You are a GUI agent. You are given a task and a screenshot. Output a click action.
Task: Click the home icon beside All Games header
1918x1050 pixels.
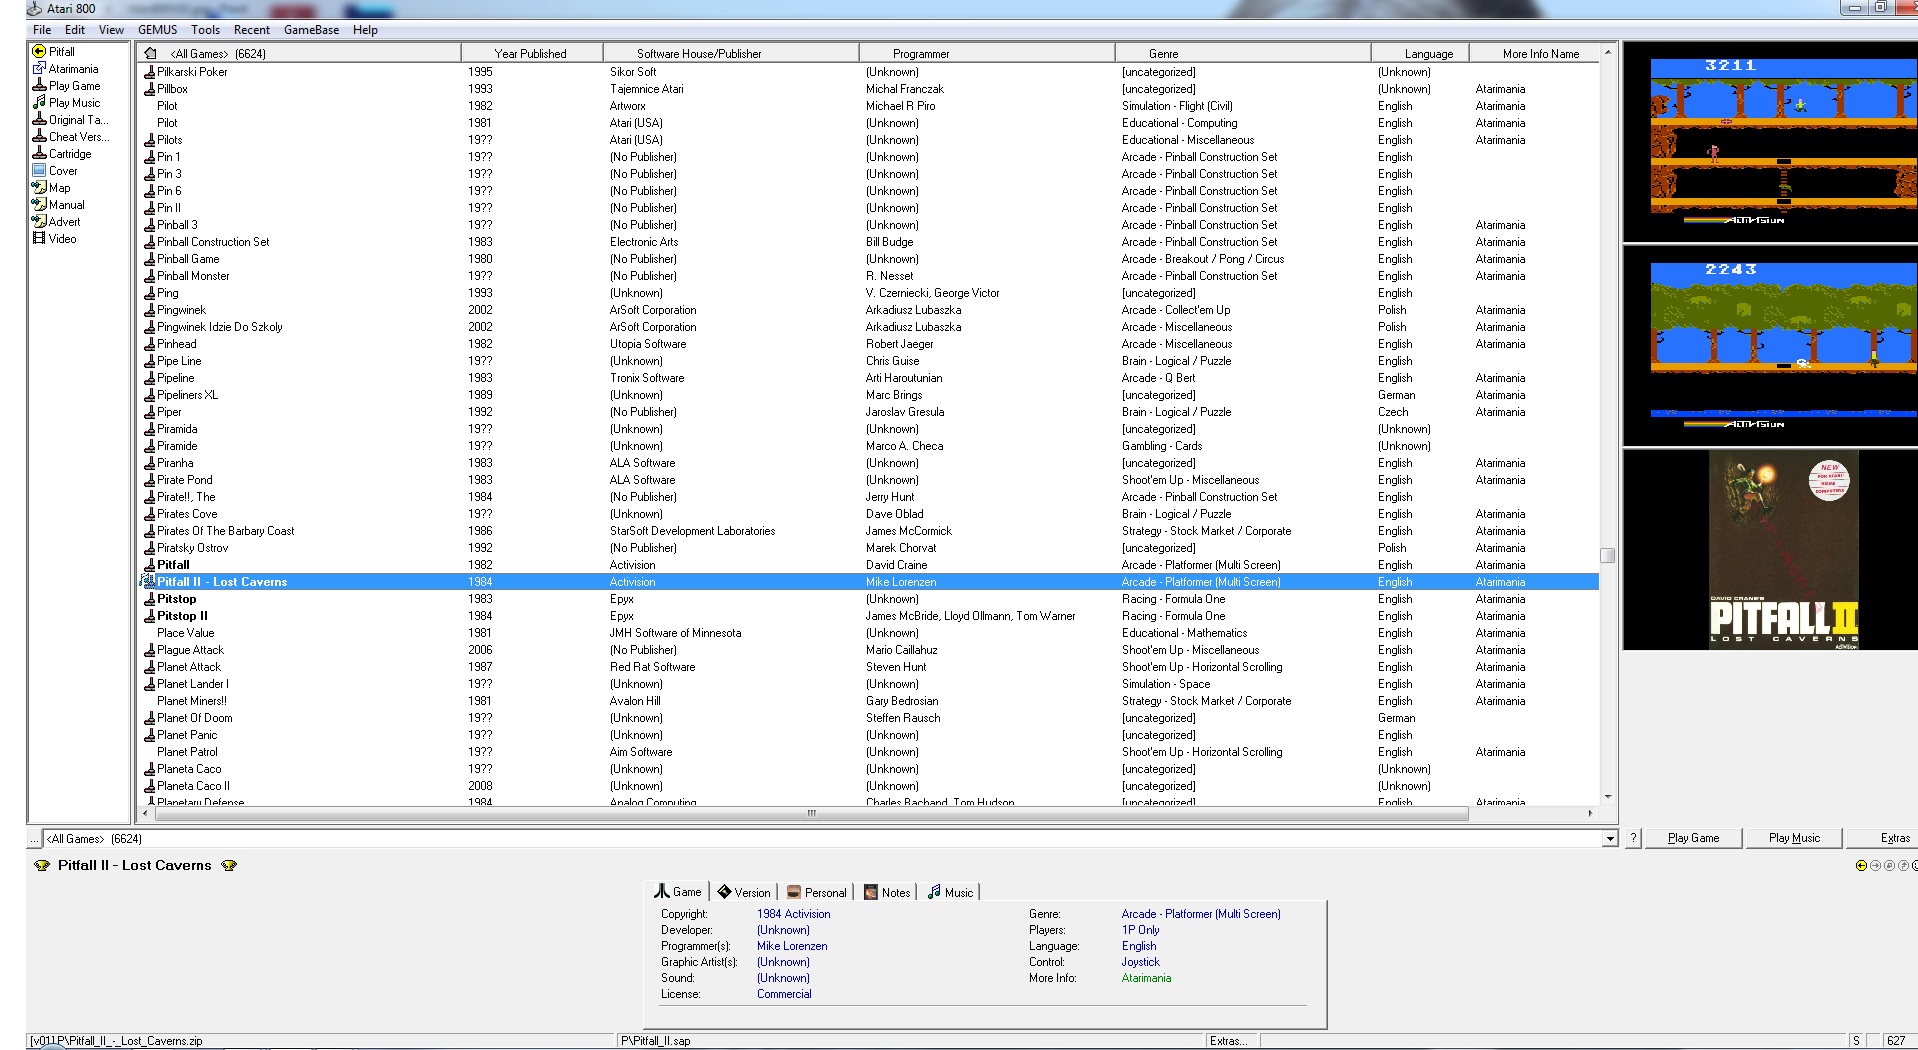(150, 54)
